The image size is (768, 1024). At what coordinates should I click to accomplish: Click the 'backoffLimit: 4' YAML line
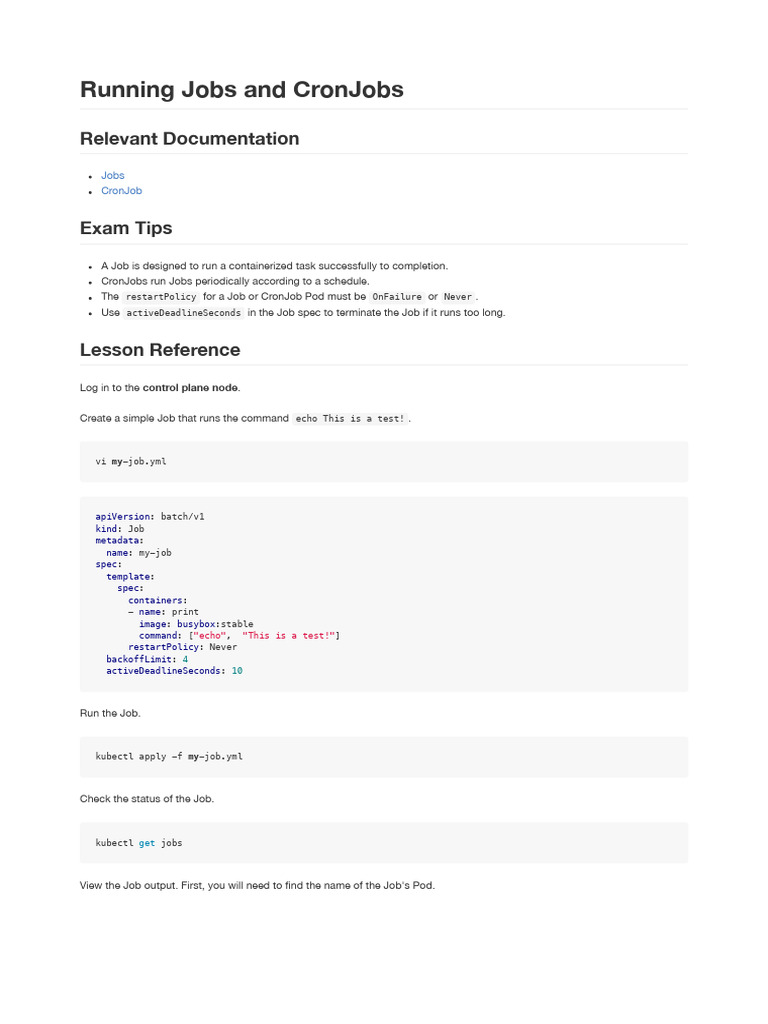pyautogui.click(x=147, y=659)
